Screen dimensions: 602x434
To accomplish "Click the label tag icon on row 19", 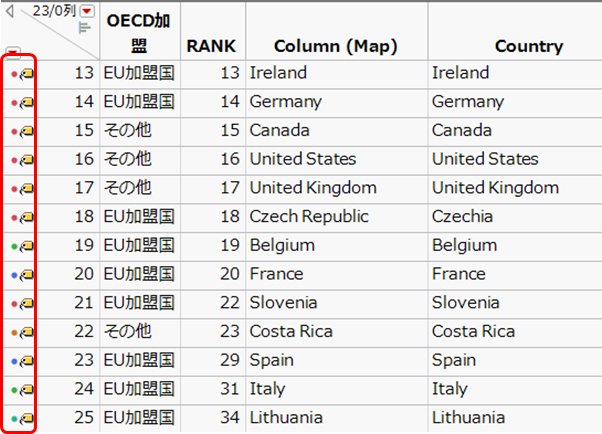I will [27, 246].
